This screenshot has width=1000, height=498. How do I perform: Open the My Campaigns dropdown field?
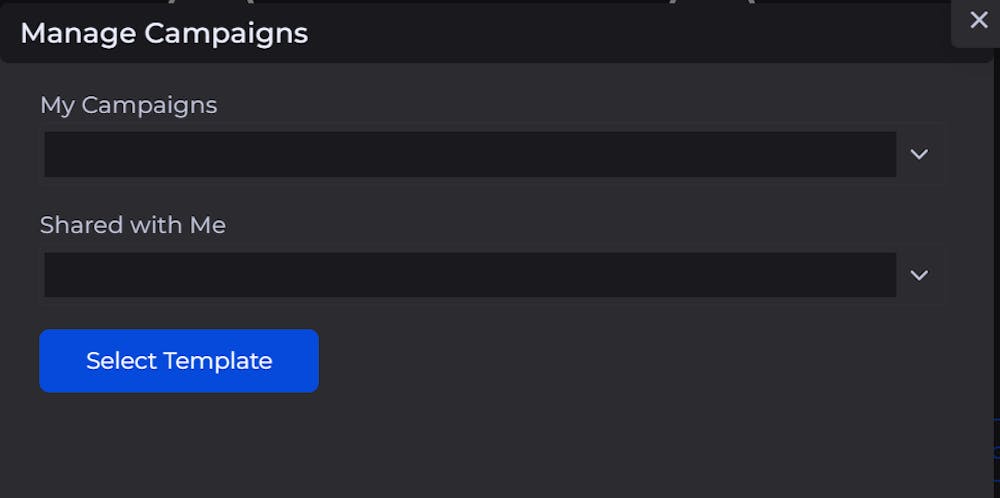pyautogui.click(x=470, y=154)
